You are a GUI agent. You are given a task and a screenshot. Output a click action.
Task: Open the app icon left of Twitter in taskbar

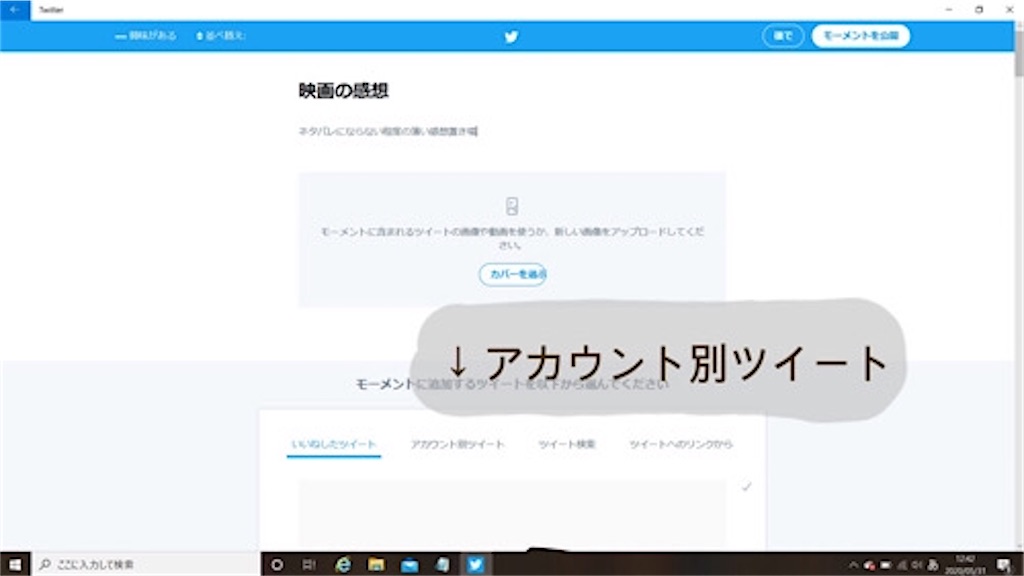click(x=443, y=564)
